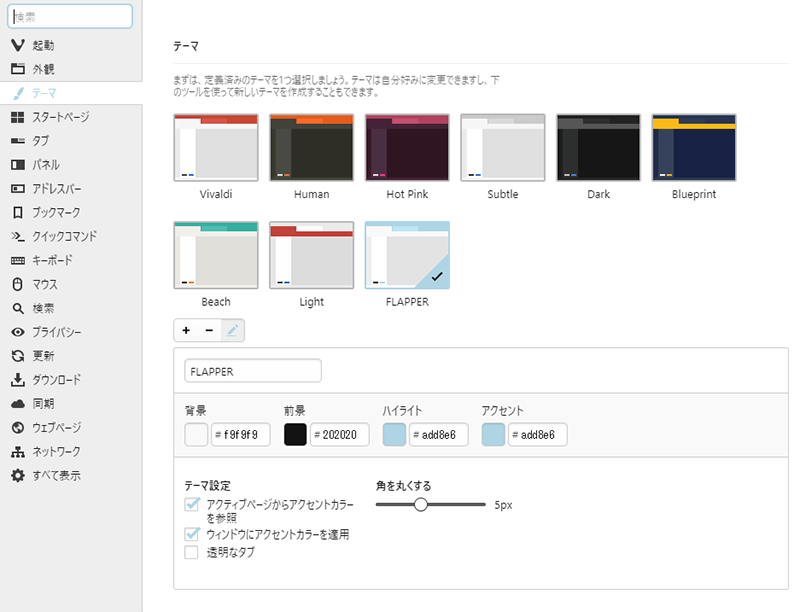Image resolution: width=800 pixels, height=612 pixels.
Task: Click the 検索 search field in sidebar
Action: pyautogui.click(x=70, y=16)
